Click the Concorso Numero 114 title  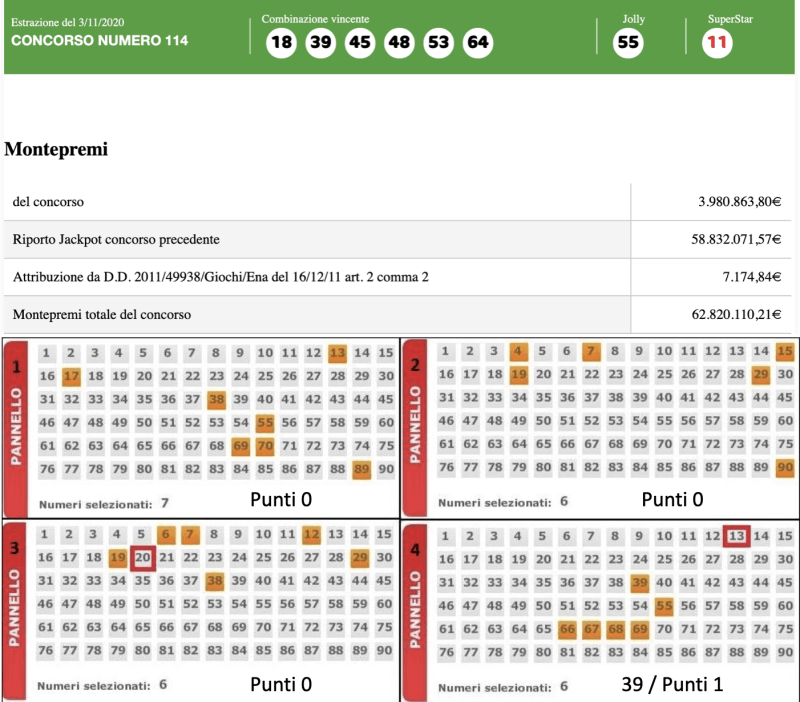99,41
